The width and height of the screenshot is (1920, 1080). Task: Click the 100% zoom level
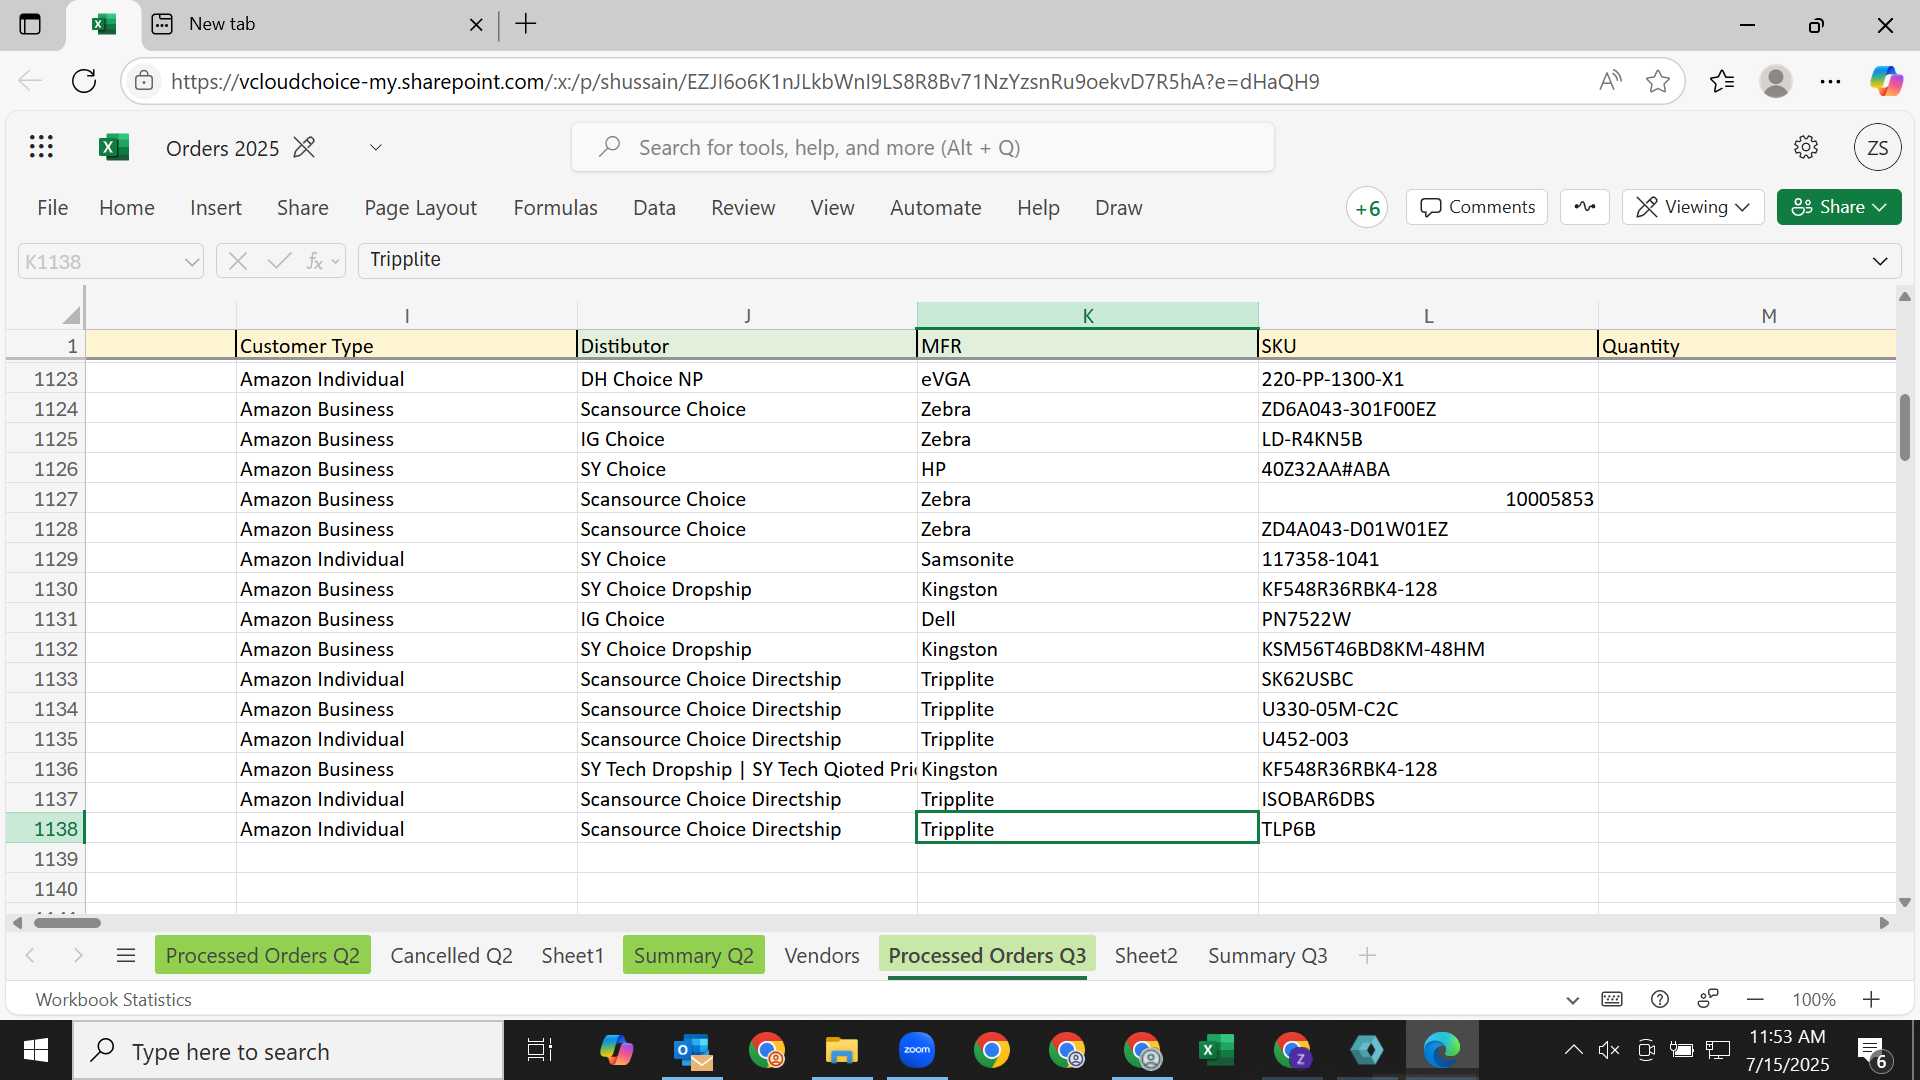pyautogui.click(x=1813, y=999)
